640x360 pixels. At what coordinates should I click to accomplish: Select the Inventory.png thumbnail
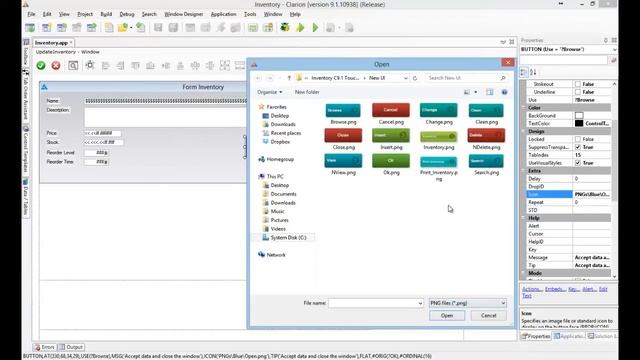439,140
